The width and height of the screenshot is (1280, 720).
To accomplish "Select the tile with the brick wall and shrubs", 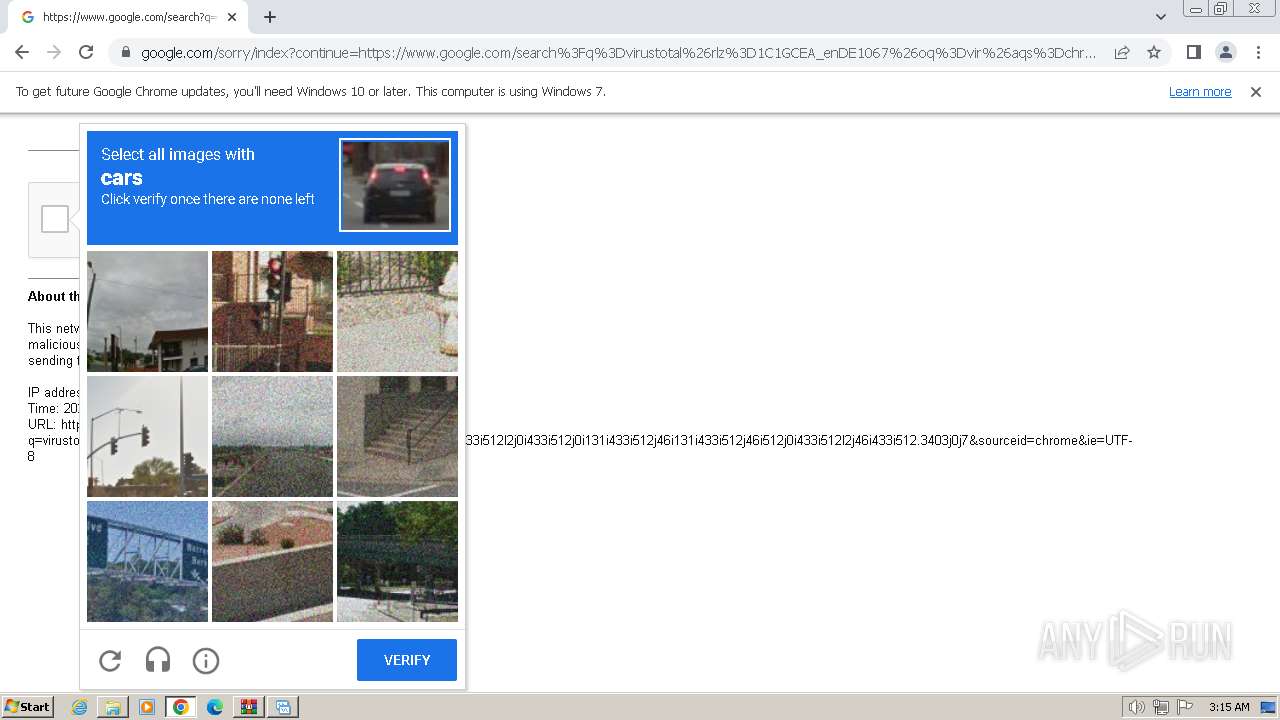I will tap(272, 561).
